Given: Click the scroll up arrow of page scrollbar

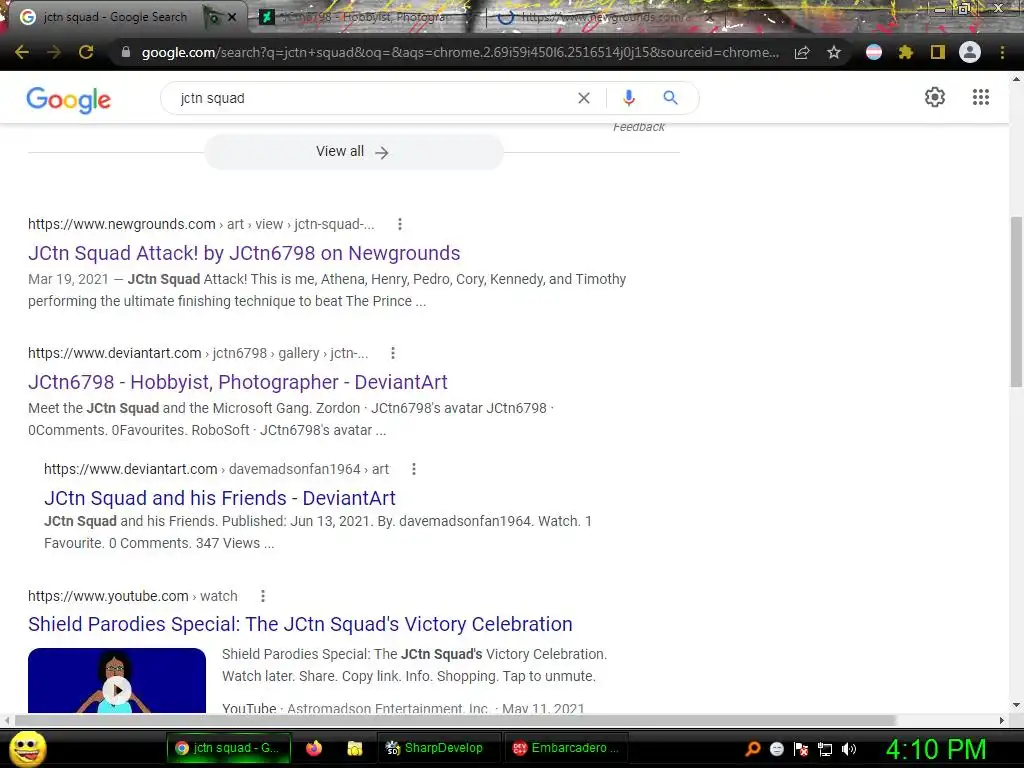Looking at the screenshot, I should pyautogui.click(x=1016, y=78).
